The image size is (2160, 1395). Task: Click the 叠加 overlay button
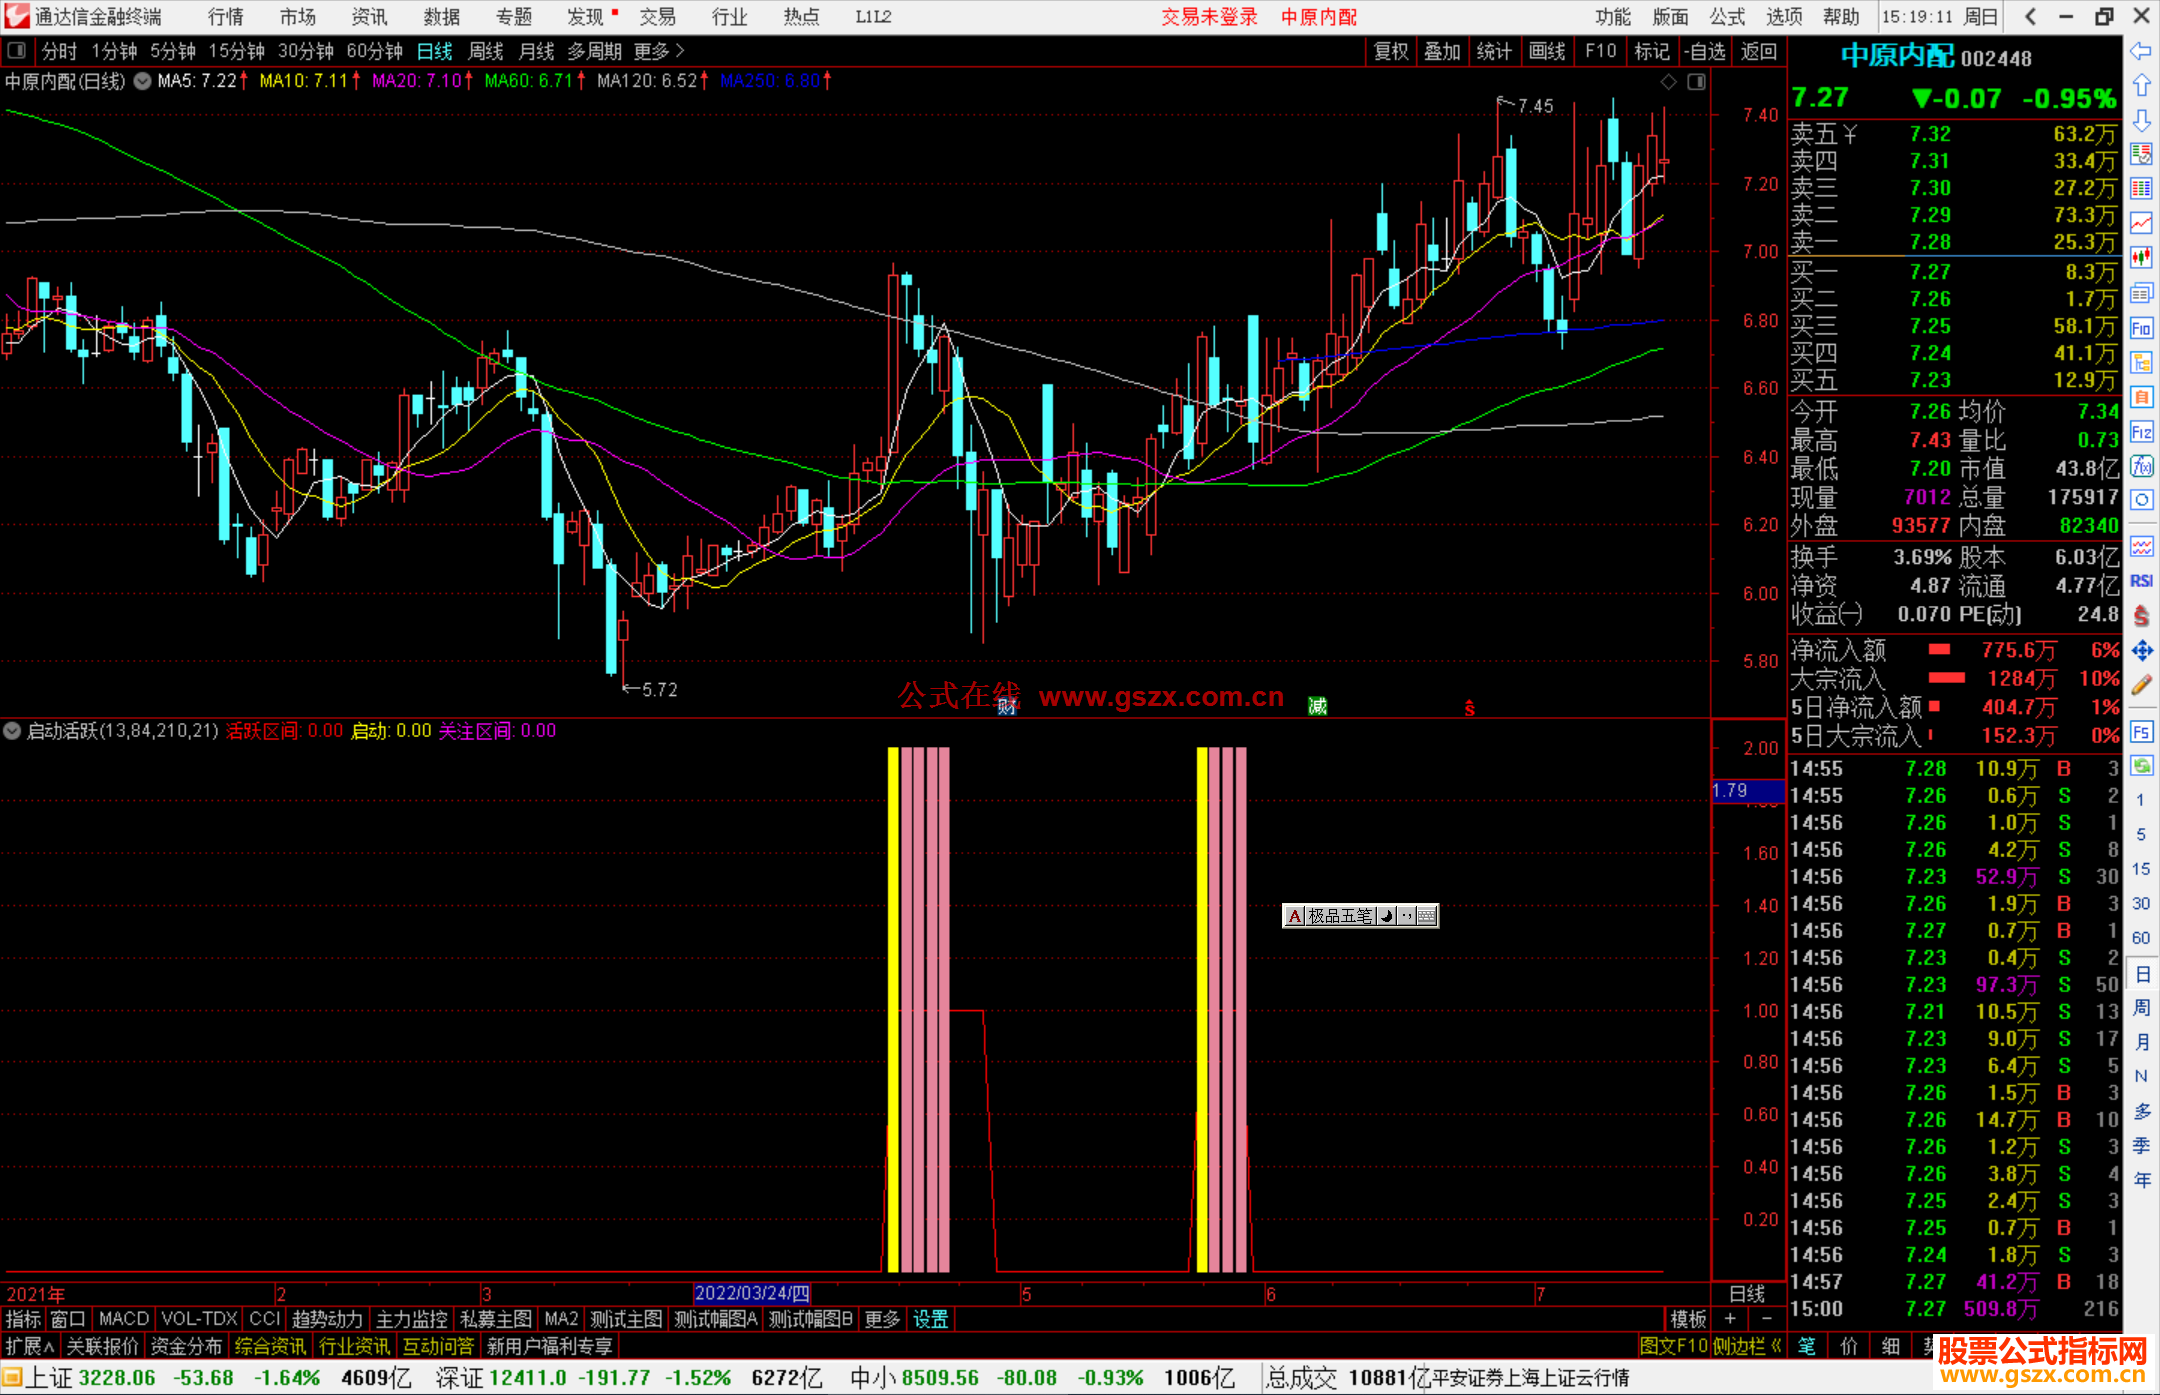1442,51
